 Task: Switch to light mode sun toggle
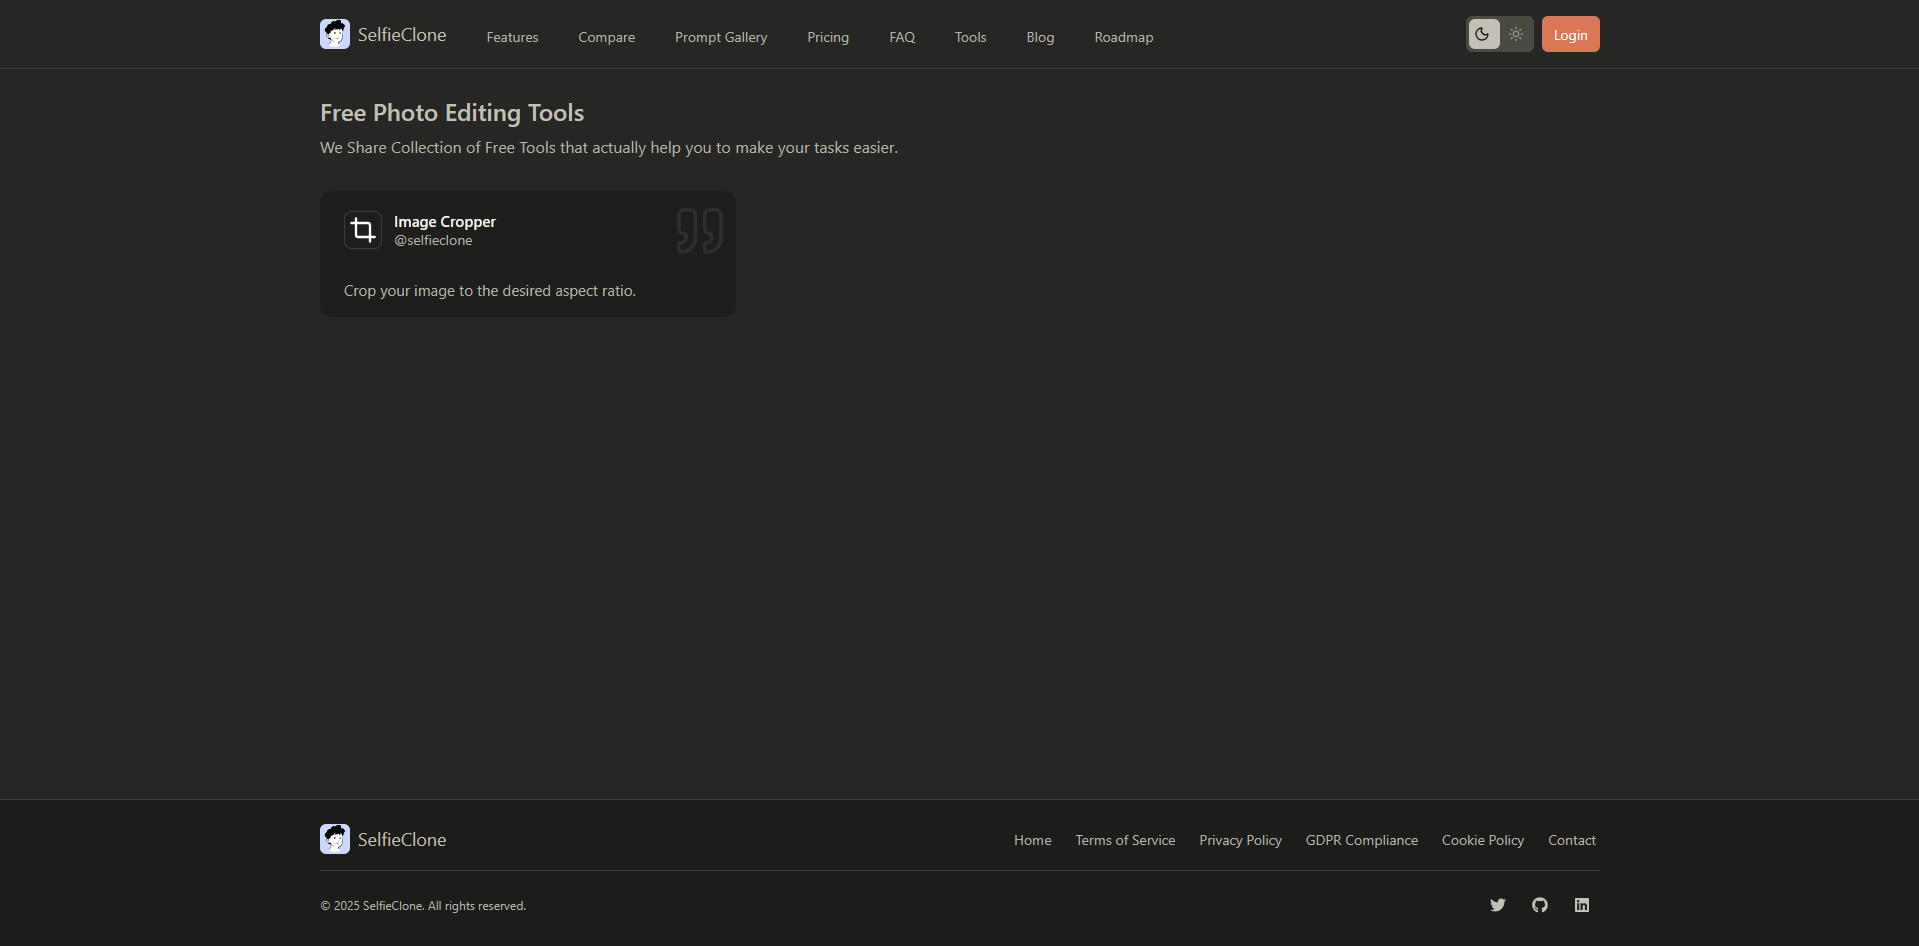[1516, 34]
